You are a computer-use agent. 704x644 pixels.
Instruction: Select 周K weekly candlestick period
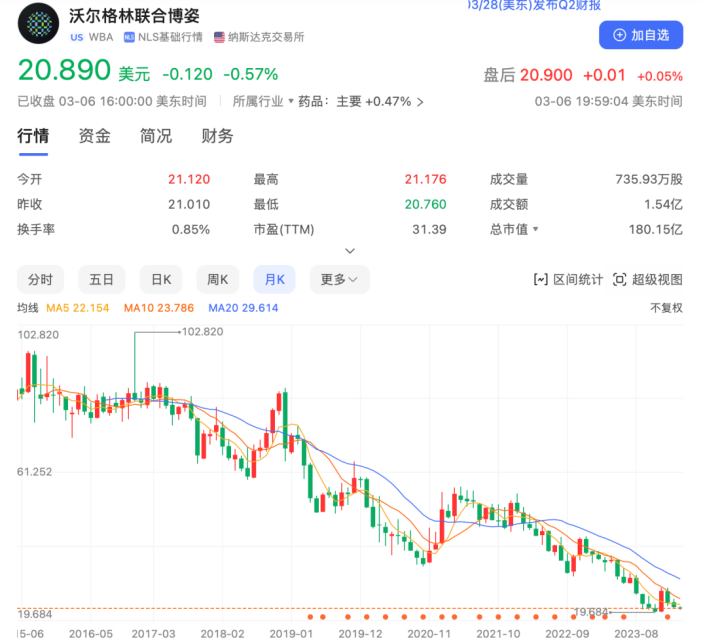point(217,279)
